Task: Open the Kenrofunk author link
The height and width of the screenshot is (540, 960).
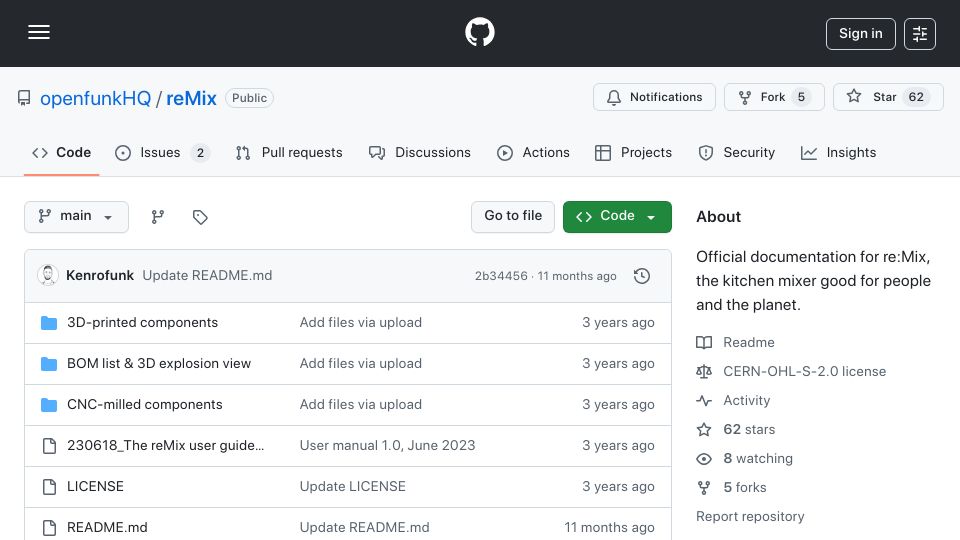Action: click(100, 276)
